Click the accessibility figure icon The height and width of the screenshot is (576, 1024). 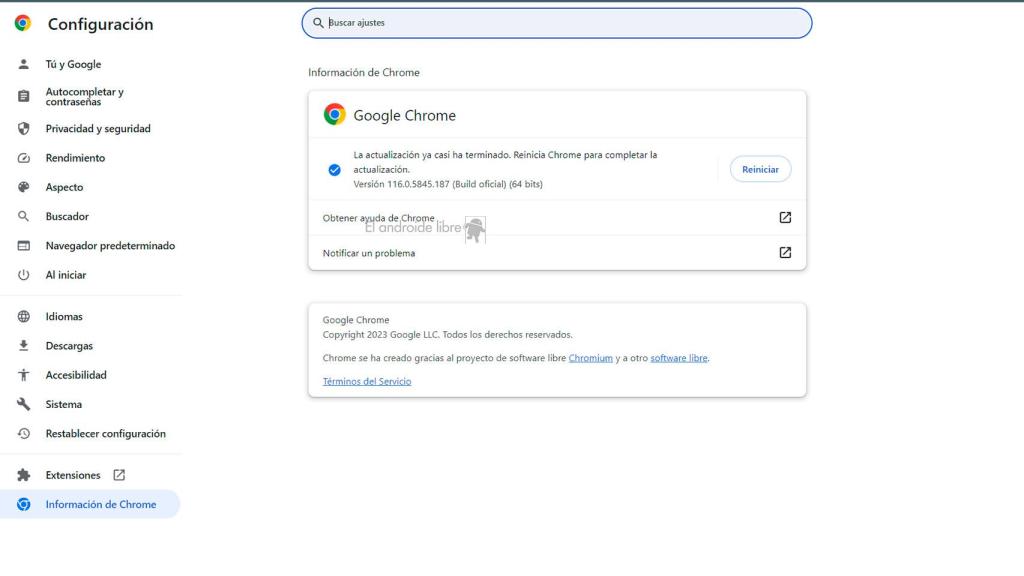[24, 375]
